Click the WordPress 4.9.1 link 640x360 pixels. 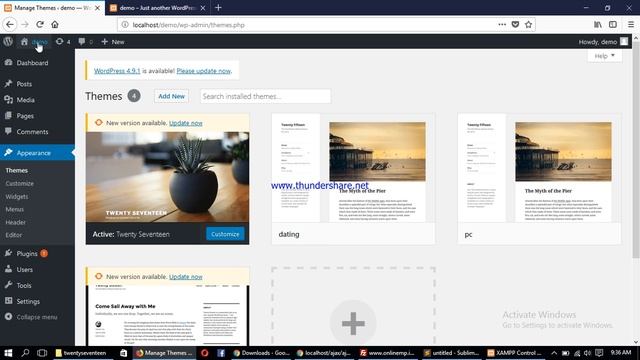[x=117, y=71]
